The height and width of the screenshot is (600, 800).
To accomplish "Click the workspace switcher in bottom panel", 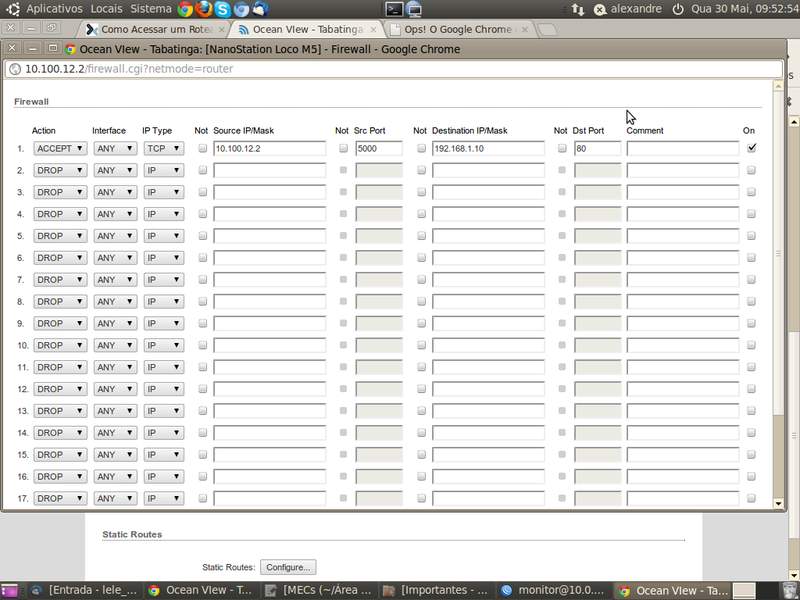I will pos(755,590).
